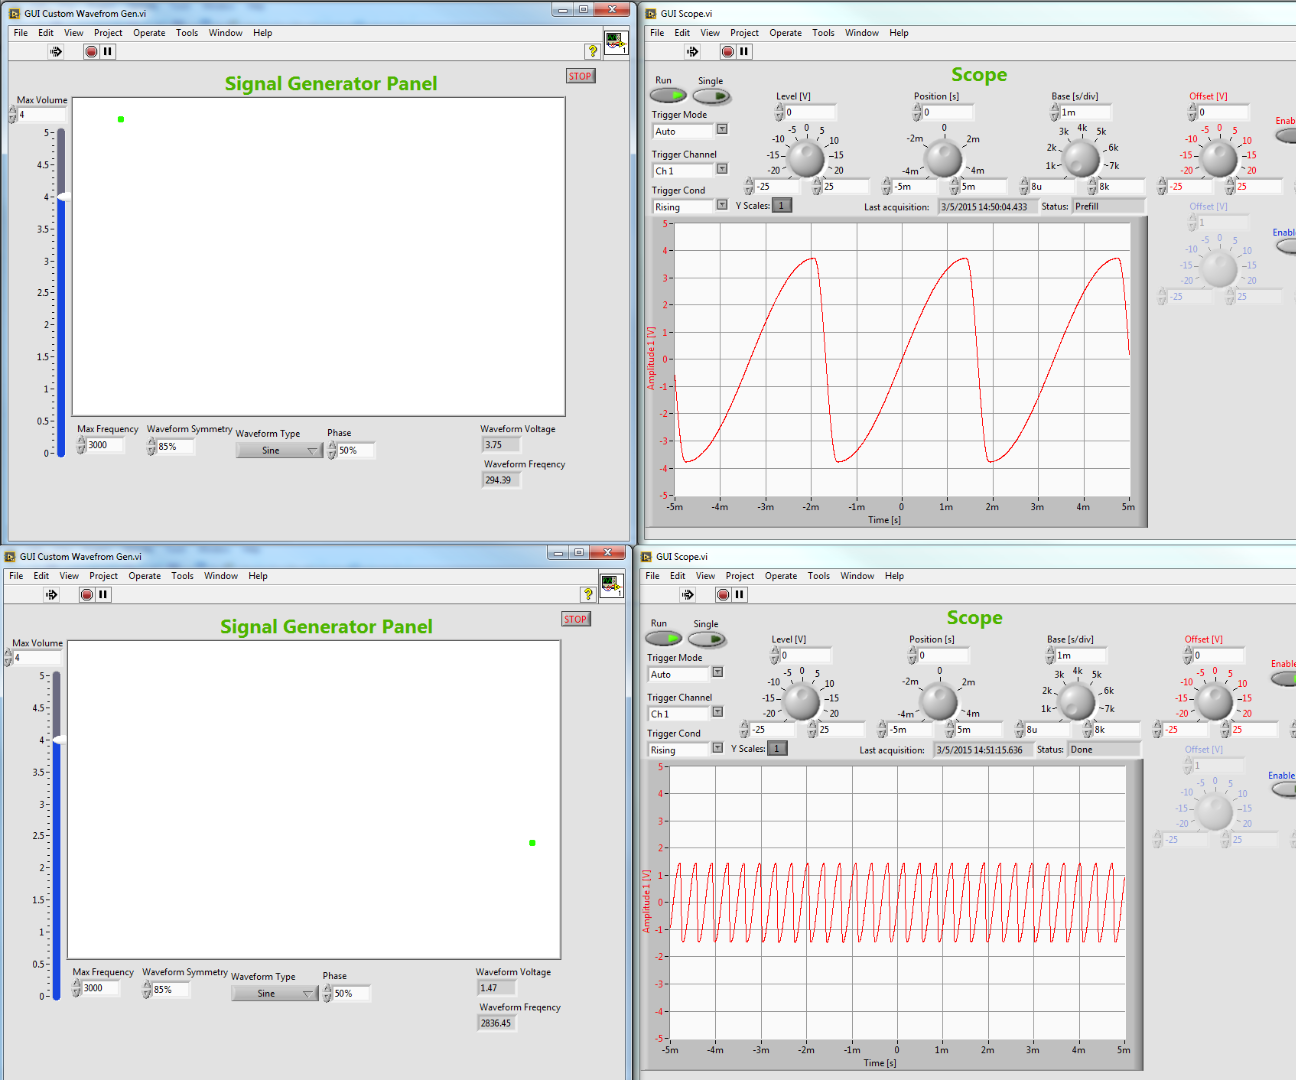Click the red Abort icon in lower GUI Scope.vi
The width and height of the screenshot is (1296, 1080).
point(725,594)
